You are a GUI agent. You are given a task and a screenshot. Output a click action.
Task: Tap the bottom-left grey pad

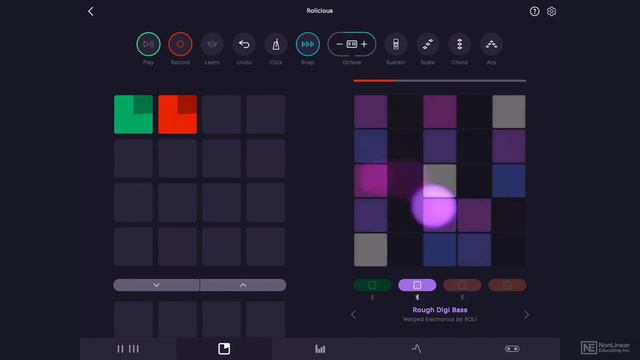371,250
